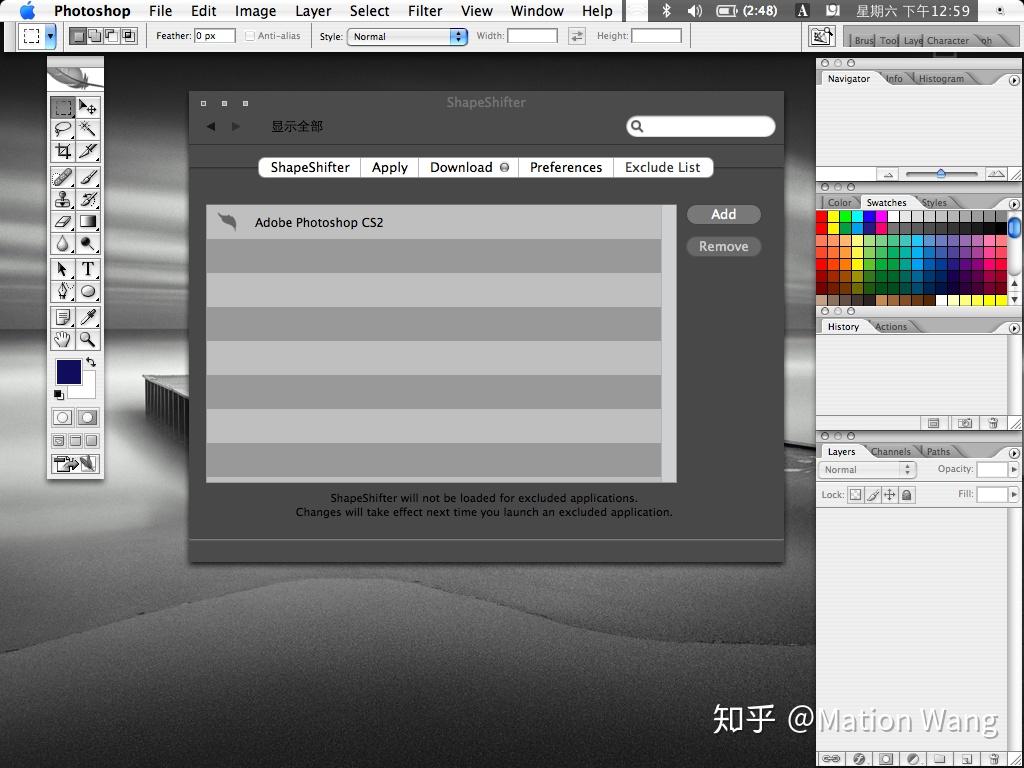Select the Healing Brush tool
This screenshot has width=1024, height=768.
tap(63, 177)
